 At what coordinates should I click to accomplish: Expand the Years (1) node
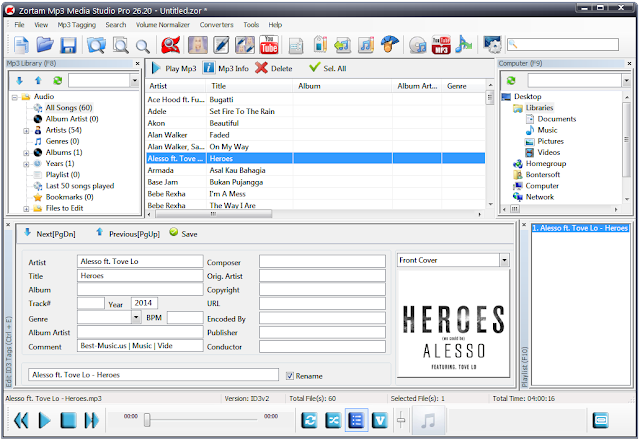(x=26, y=164)
